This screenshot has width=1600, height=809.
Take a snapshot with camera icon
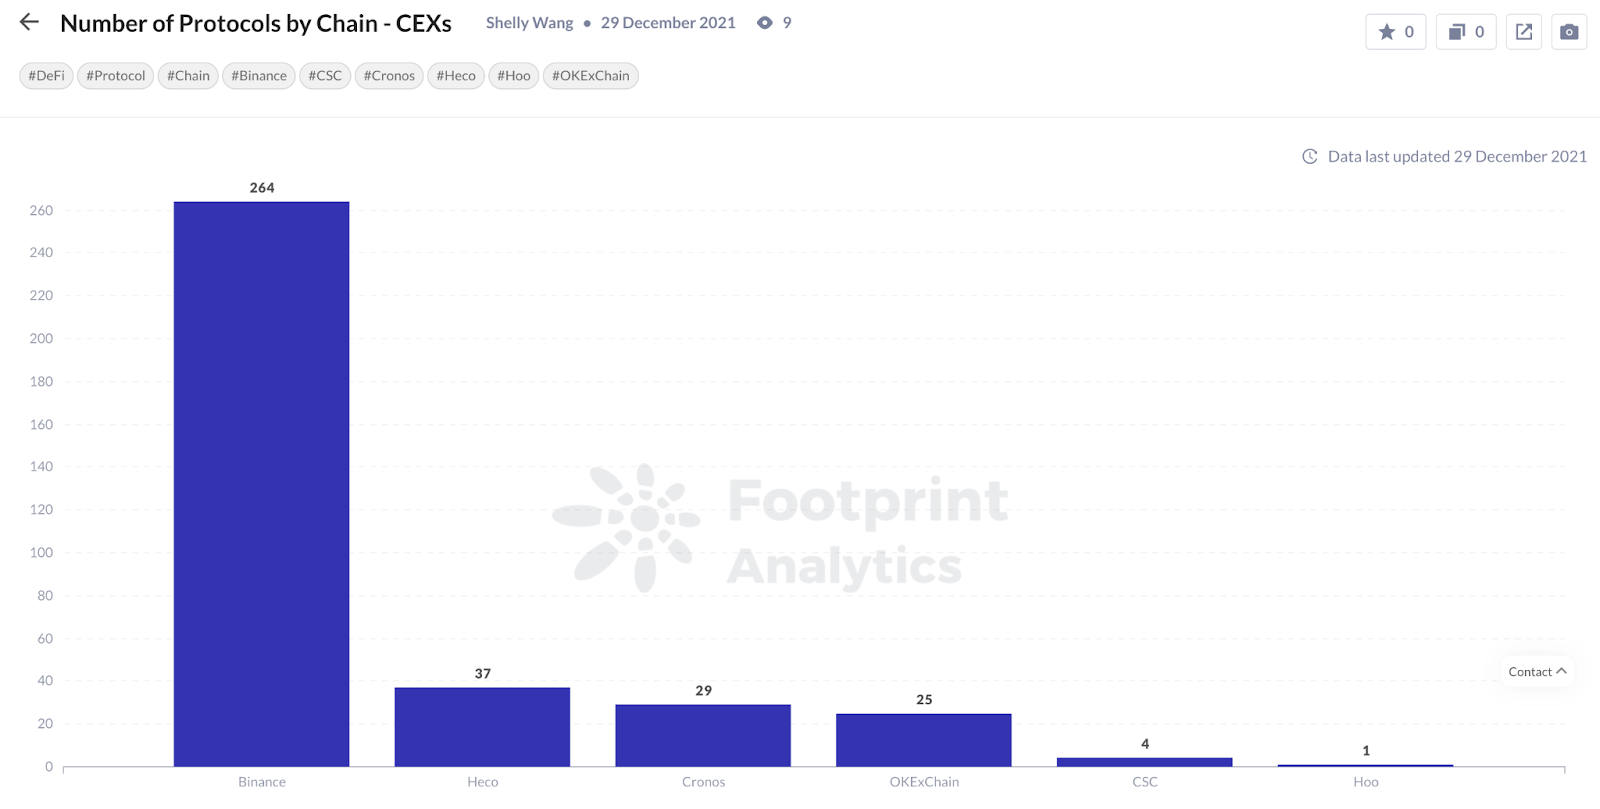[x=1569, y=32]
